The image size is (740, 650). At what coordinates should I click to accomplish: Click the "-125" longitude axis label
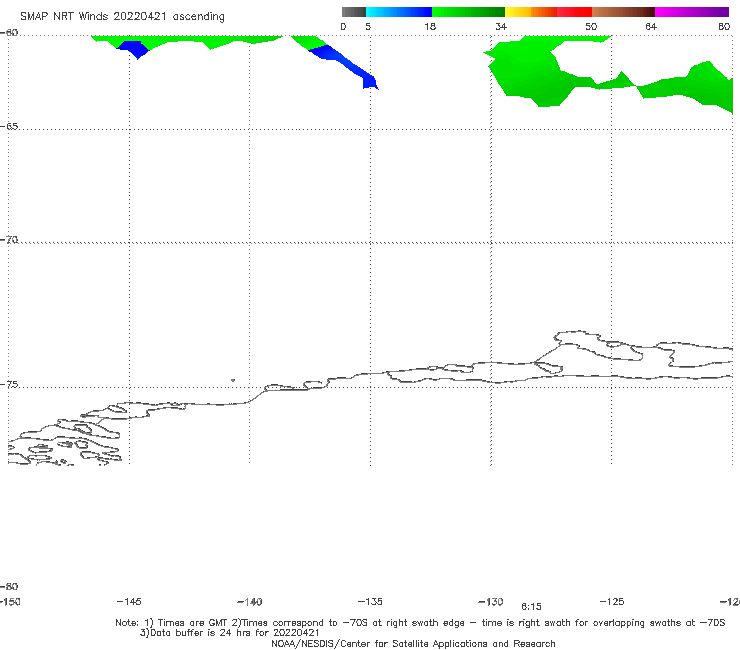click(x=612, y=601)
